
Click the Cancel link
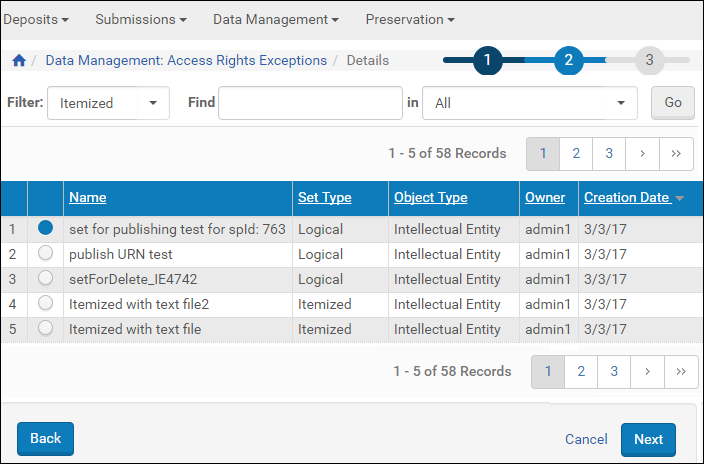(586, 439)
